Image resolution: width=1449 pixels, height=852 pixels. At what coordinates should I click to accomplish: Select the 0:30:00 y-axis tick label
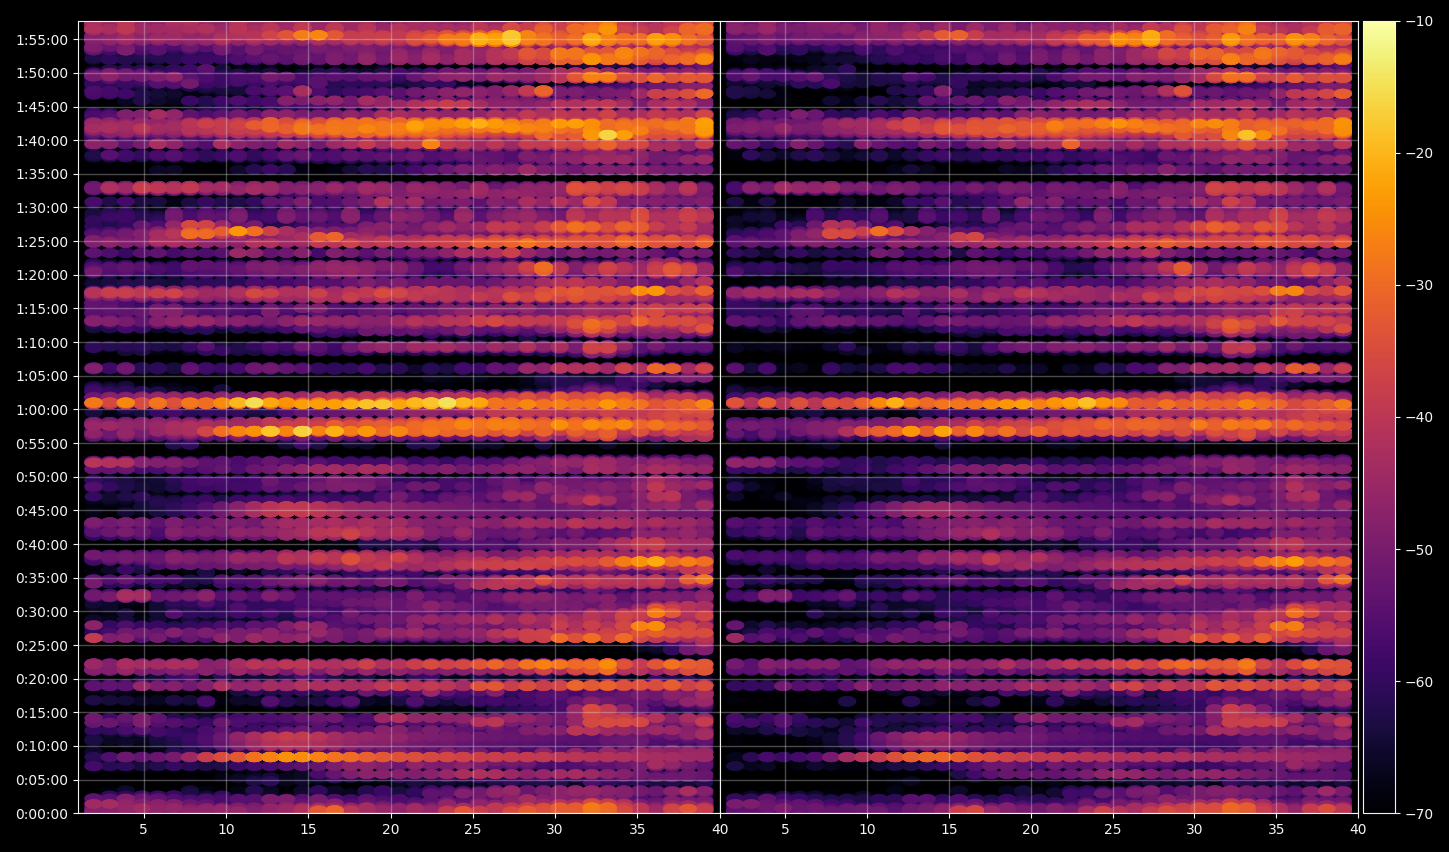[x=42, y=612]
